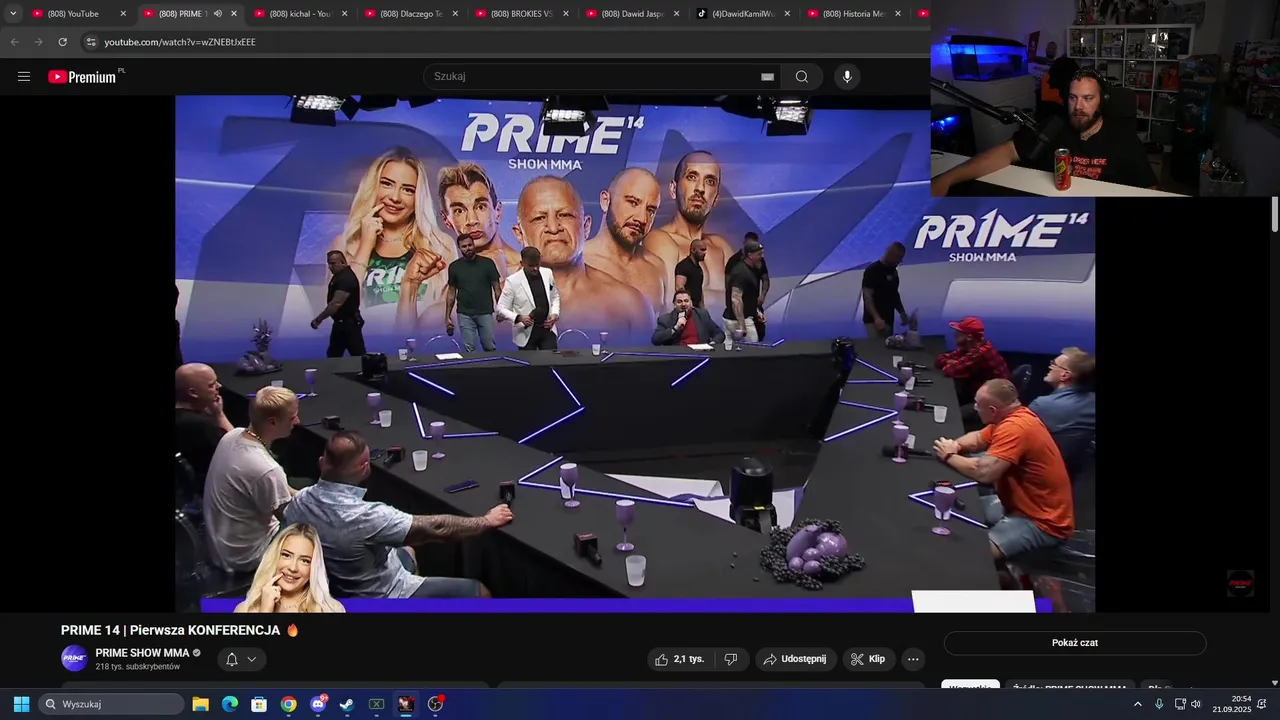Image resolution: width=1280 pixels, height=720 pixels.
Task: Click the magnifier search button
Action: point(802,77)
